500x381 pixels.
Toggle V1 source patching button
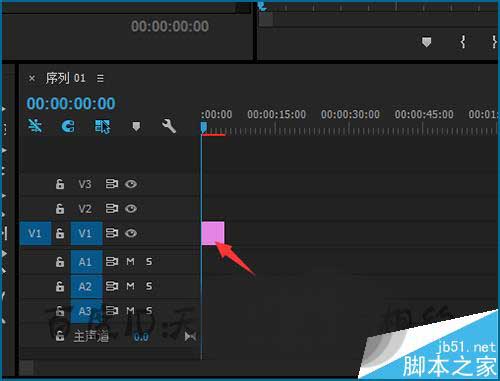click(35, 233)
